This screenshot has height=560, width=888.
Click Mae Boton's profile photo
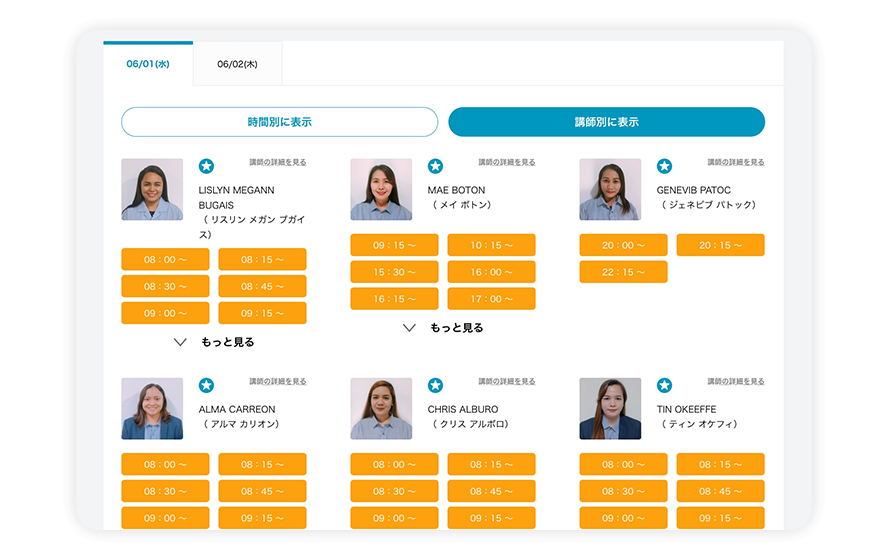381,189
